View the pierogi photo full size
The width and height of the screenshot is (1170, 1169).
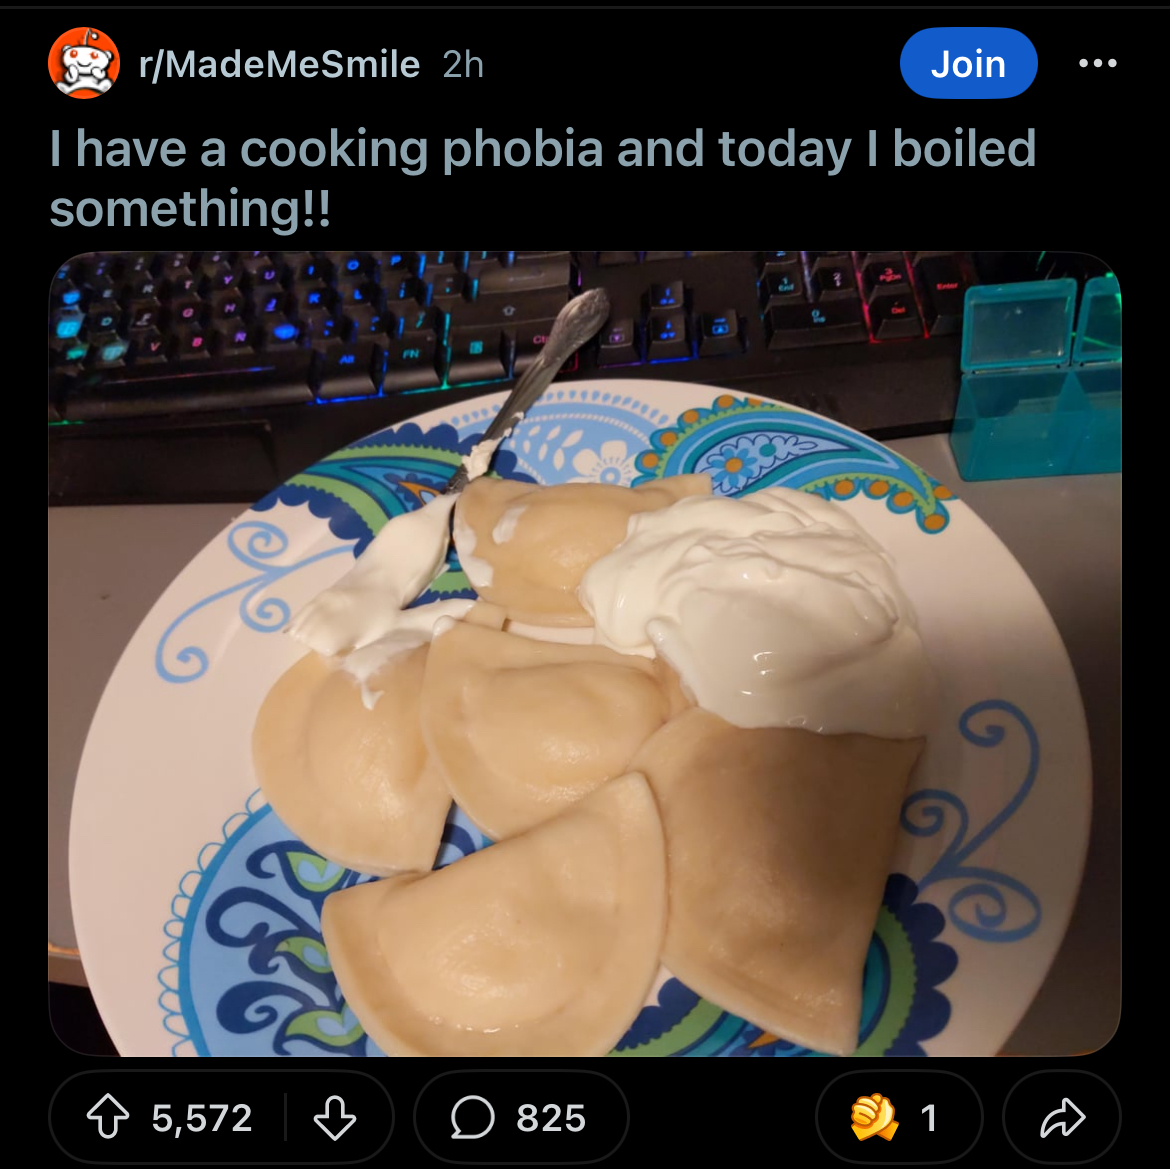point(584,654)
